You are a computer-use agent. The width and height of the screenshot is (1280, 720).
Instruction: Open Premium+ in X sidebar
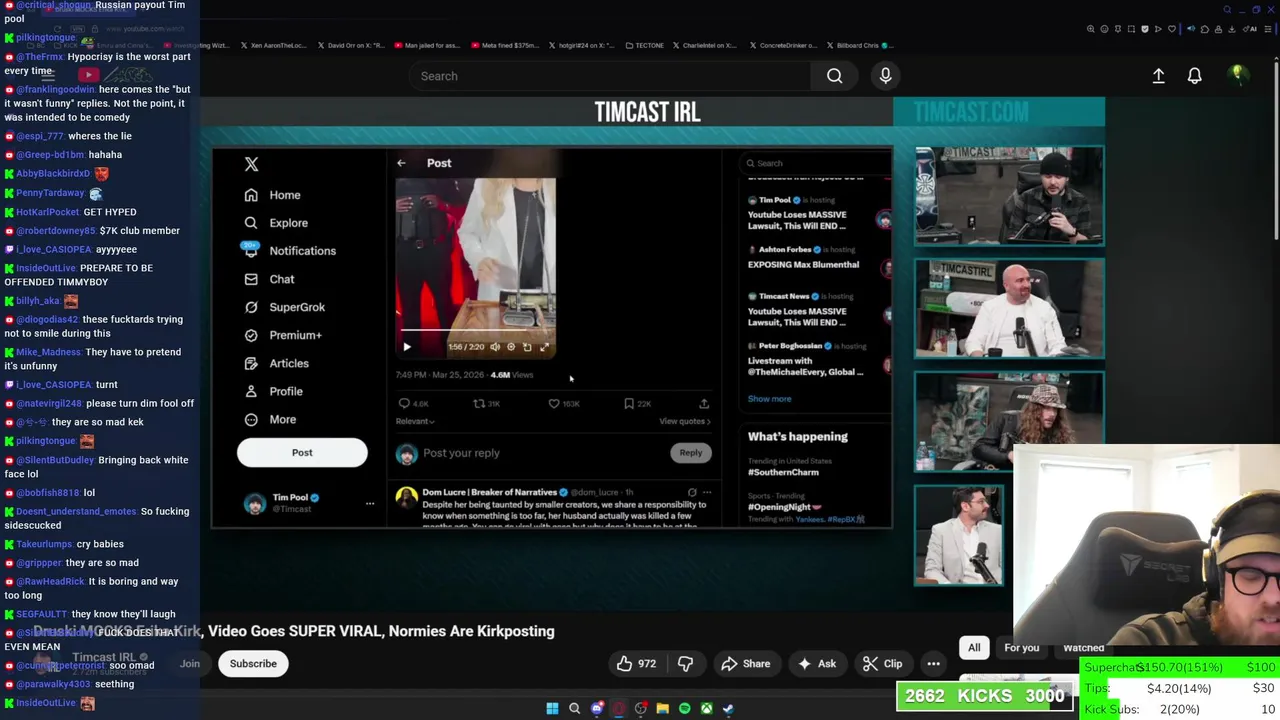point(283,335)
